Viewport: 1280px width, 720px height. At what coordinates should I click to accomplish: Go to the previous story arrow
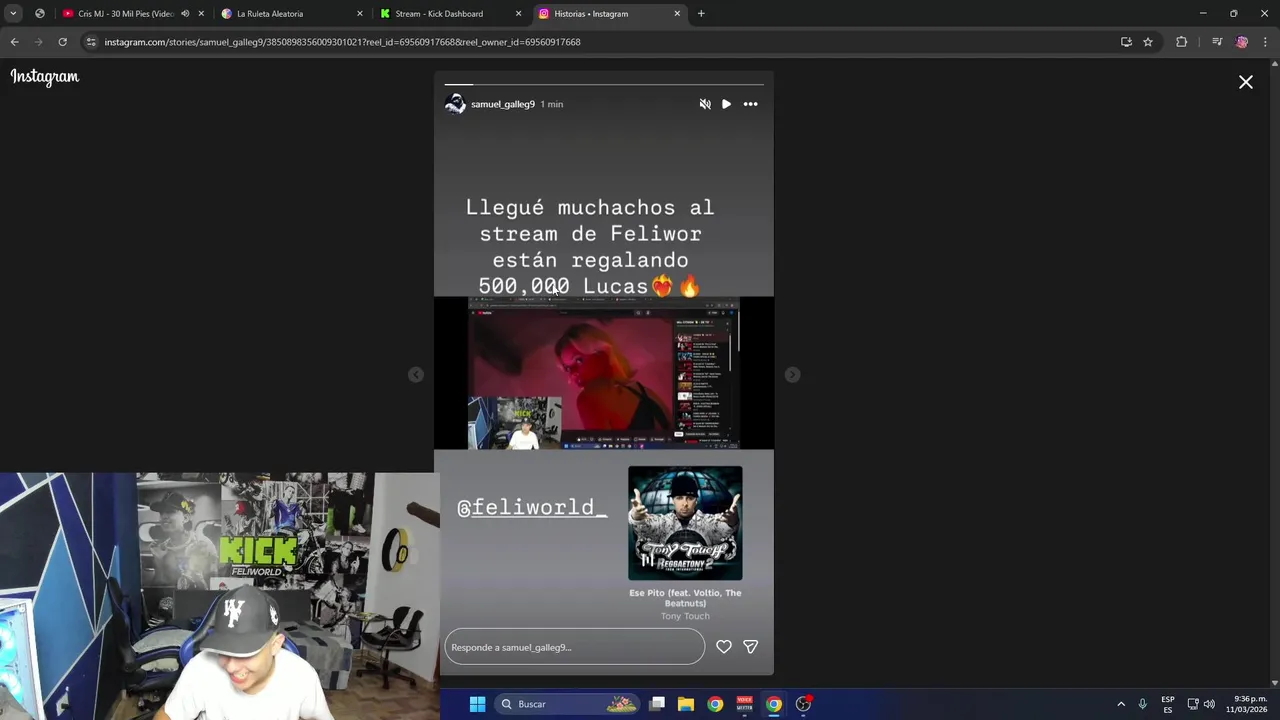click(x=416, y=374)
